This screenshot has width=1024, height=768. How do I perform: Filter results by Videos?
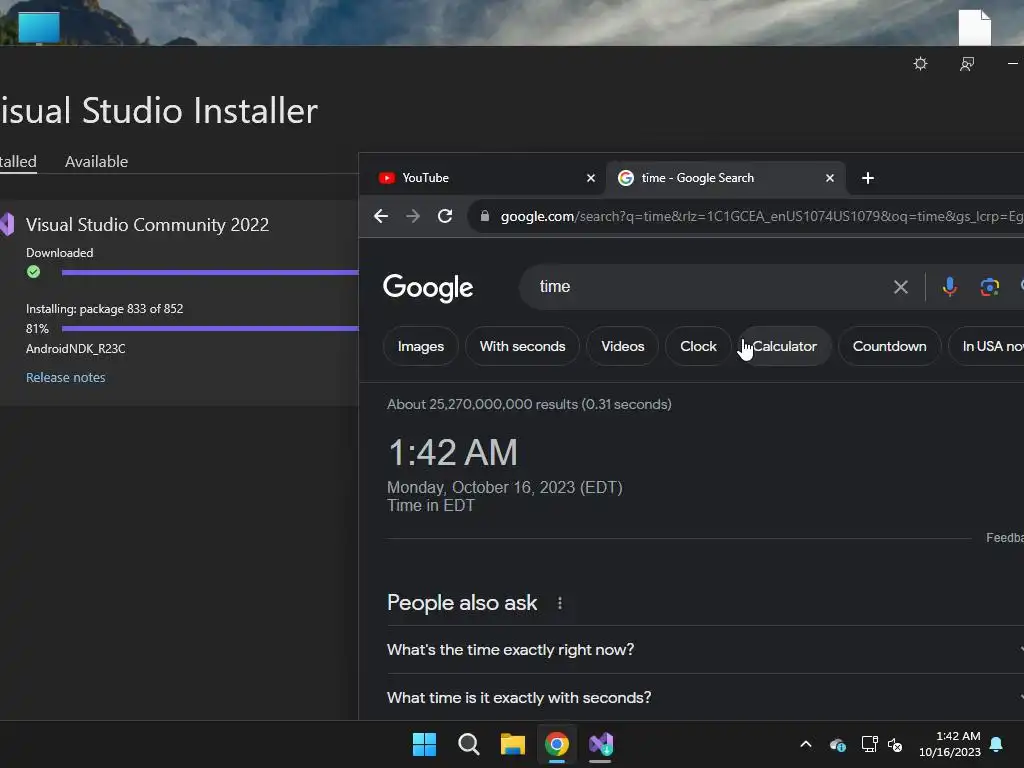[x=622, y=346]
